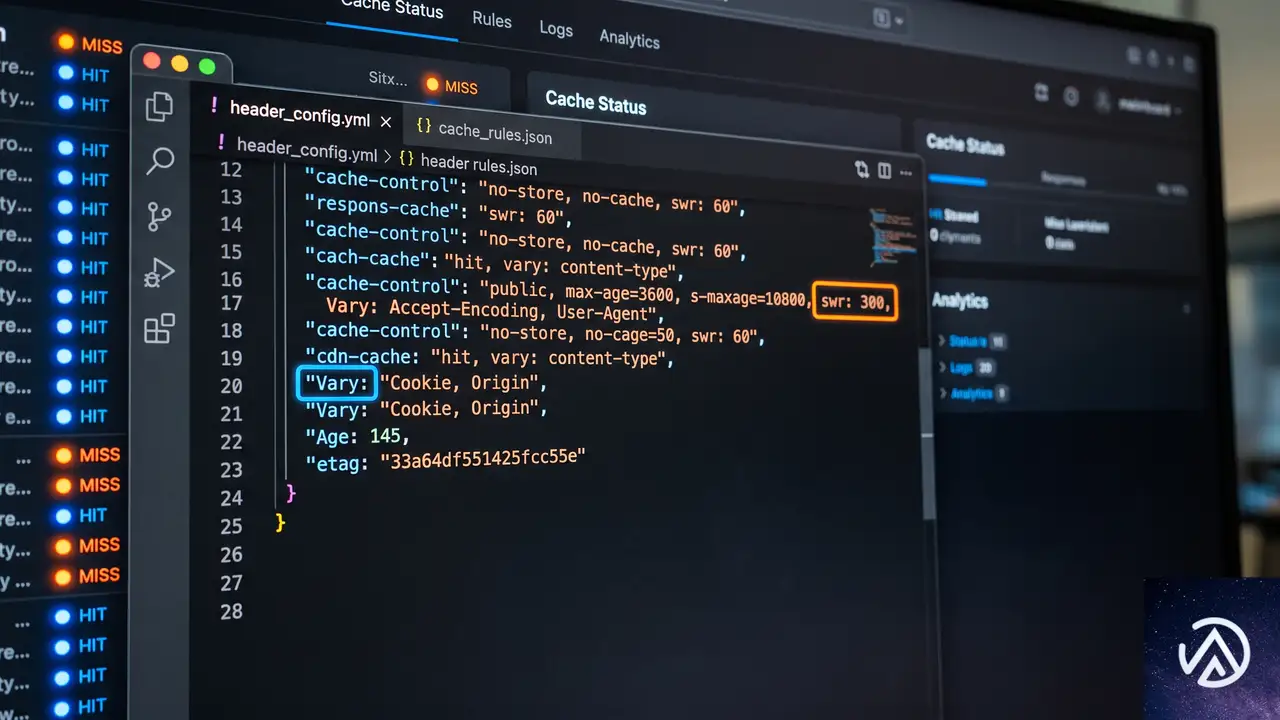Click the curly-braces icon on cache_rules.json tab
1280x720 pixels.
(x=424, y=126)
